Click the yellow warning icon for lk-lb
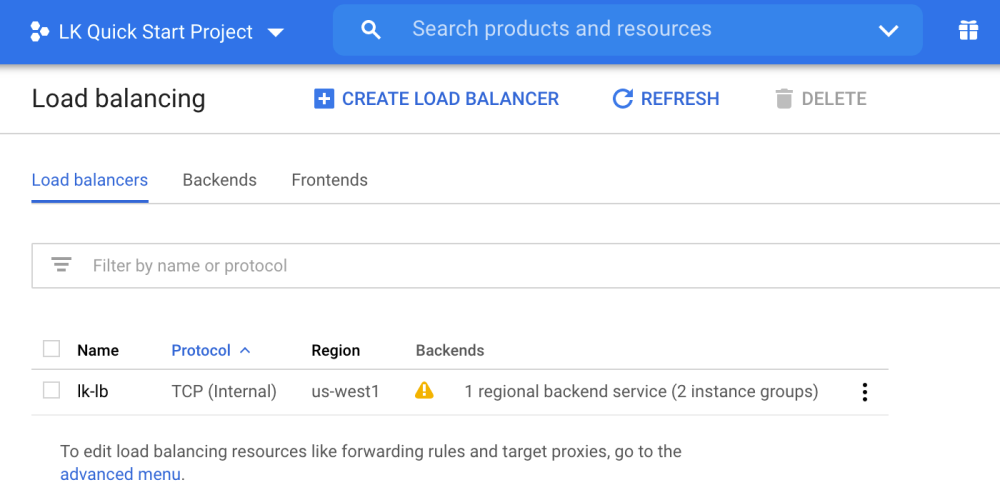 pyautogui.click(x=424, y=391)
